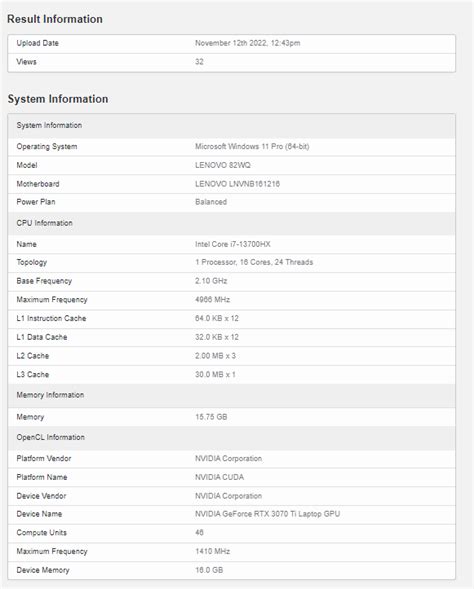
Task: Select the Motherboard value LENOVO LNVNB161216
Action: click(x=237, y=184)
